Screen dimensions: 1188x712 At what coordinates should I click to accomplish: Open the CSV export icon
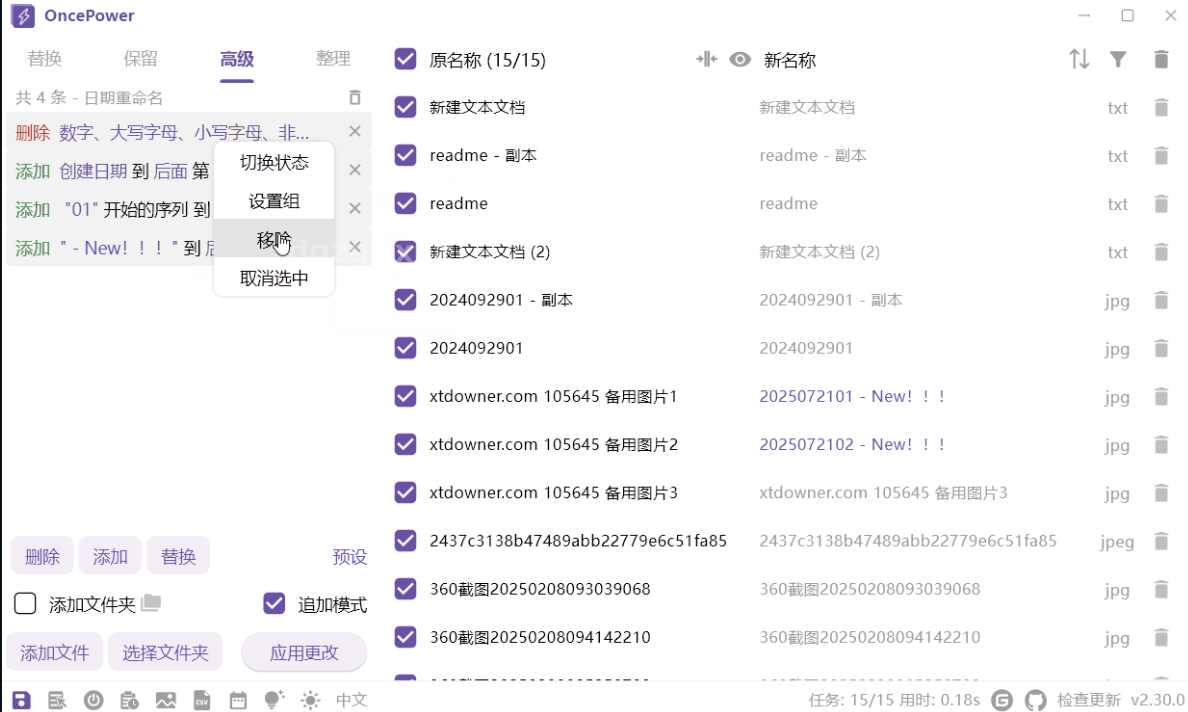[202, 700]
